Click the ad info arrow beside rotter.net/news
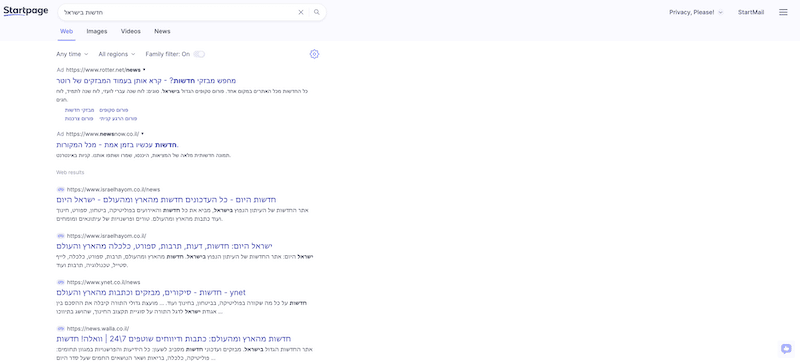The image size is (800, 362). 144,70
